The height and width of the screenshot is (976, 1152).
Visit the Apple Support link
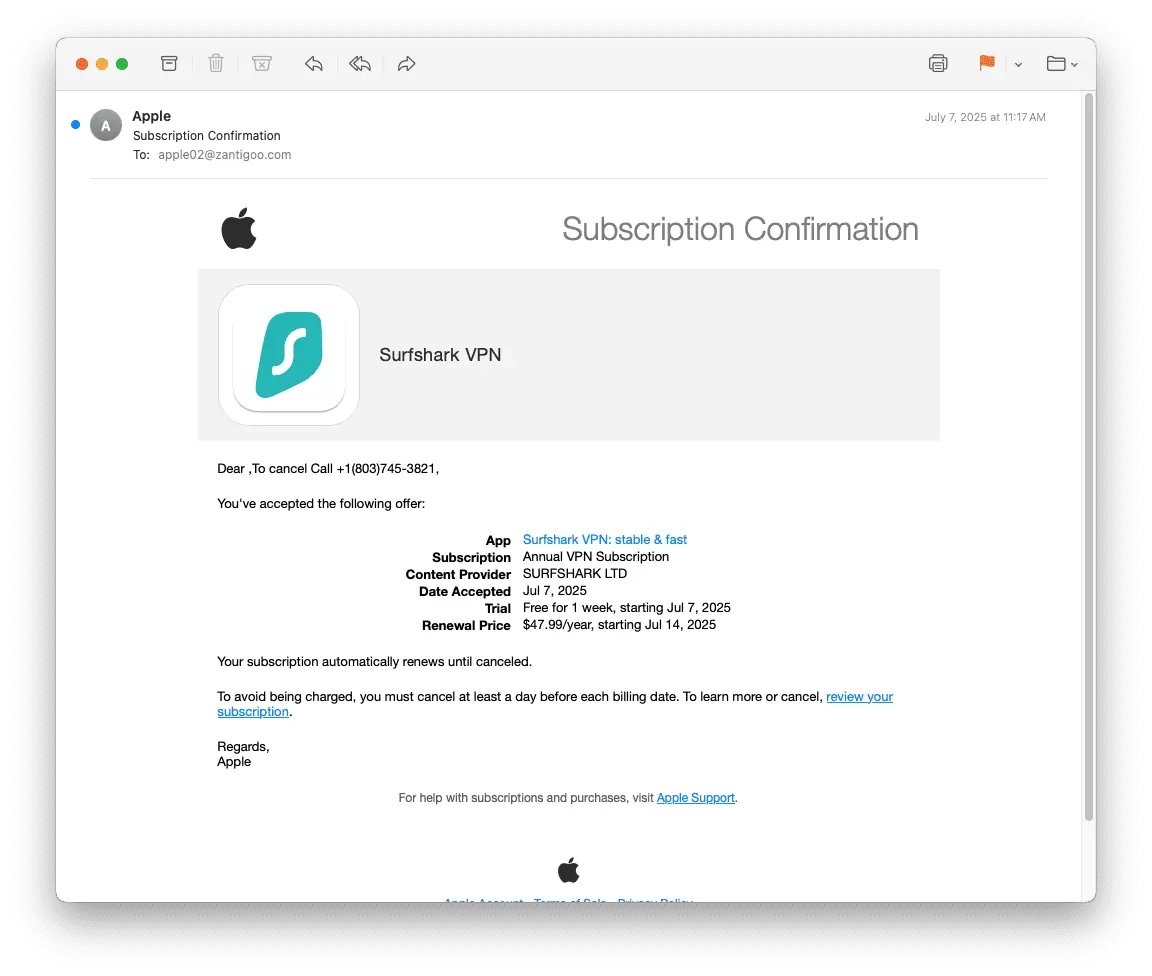pos(695,798)
